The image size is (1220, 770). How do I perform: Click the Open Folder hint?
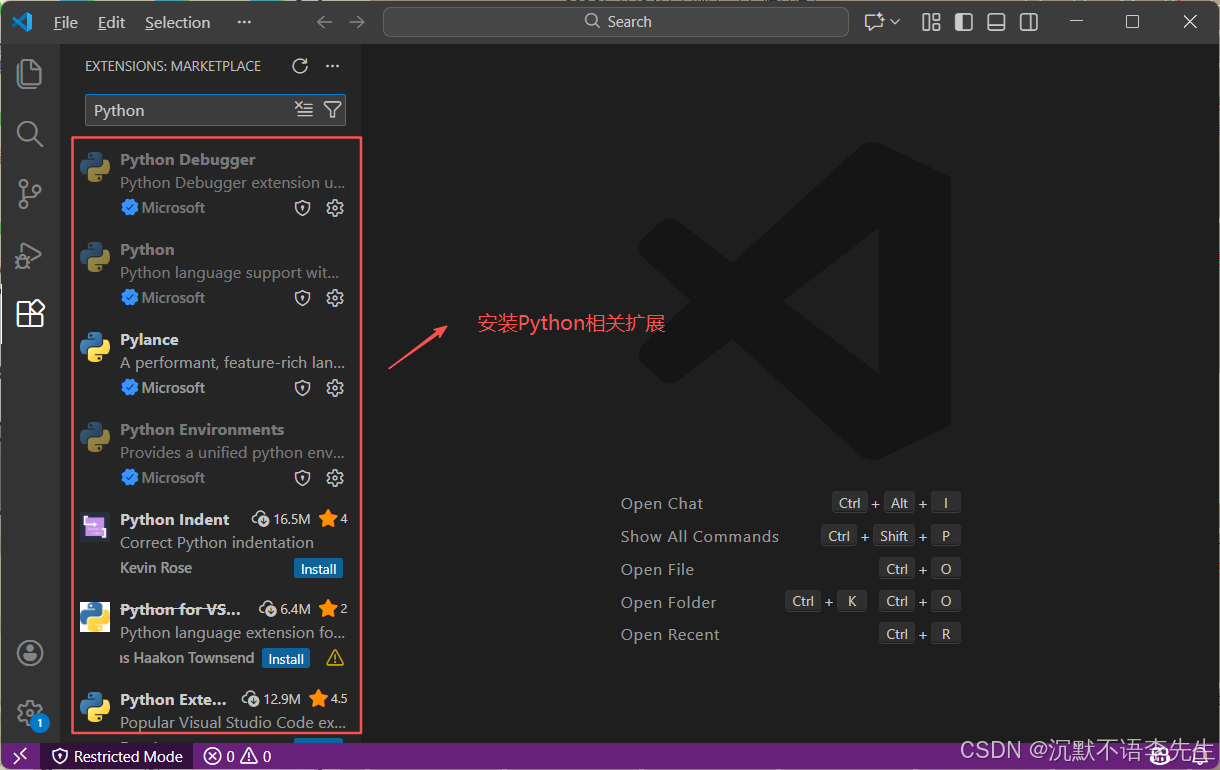pos(668,603)
